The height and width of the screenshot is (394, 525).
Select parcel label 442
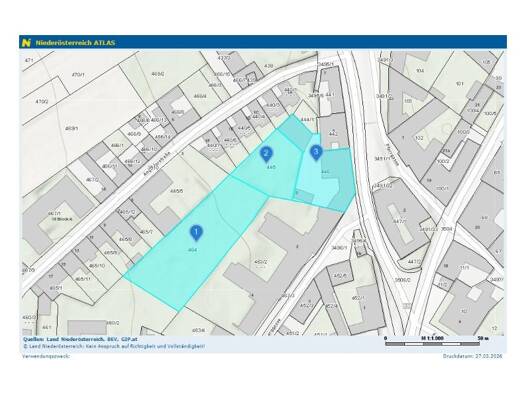(333, 134)
